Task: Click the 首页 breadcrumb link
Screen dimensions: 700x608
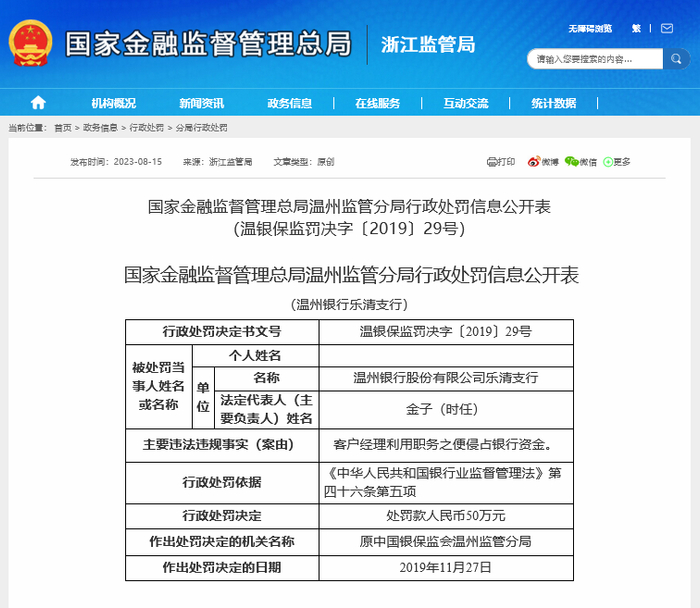Action: 63,128
